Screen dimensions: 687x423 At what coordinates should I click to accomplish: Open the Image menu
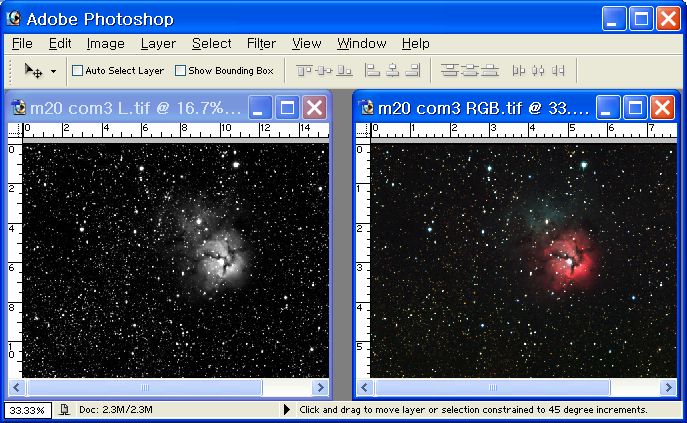(105, 44)
